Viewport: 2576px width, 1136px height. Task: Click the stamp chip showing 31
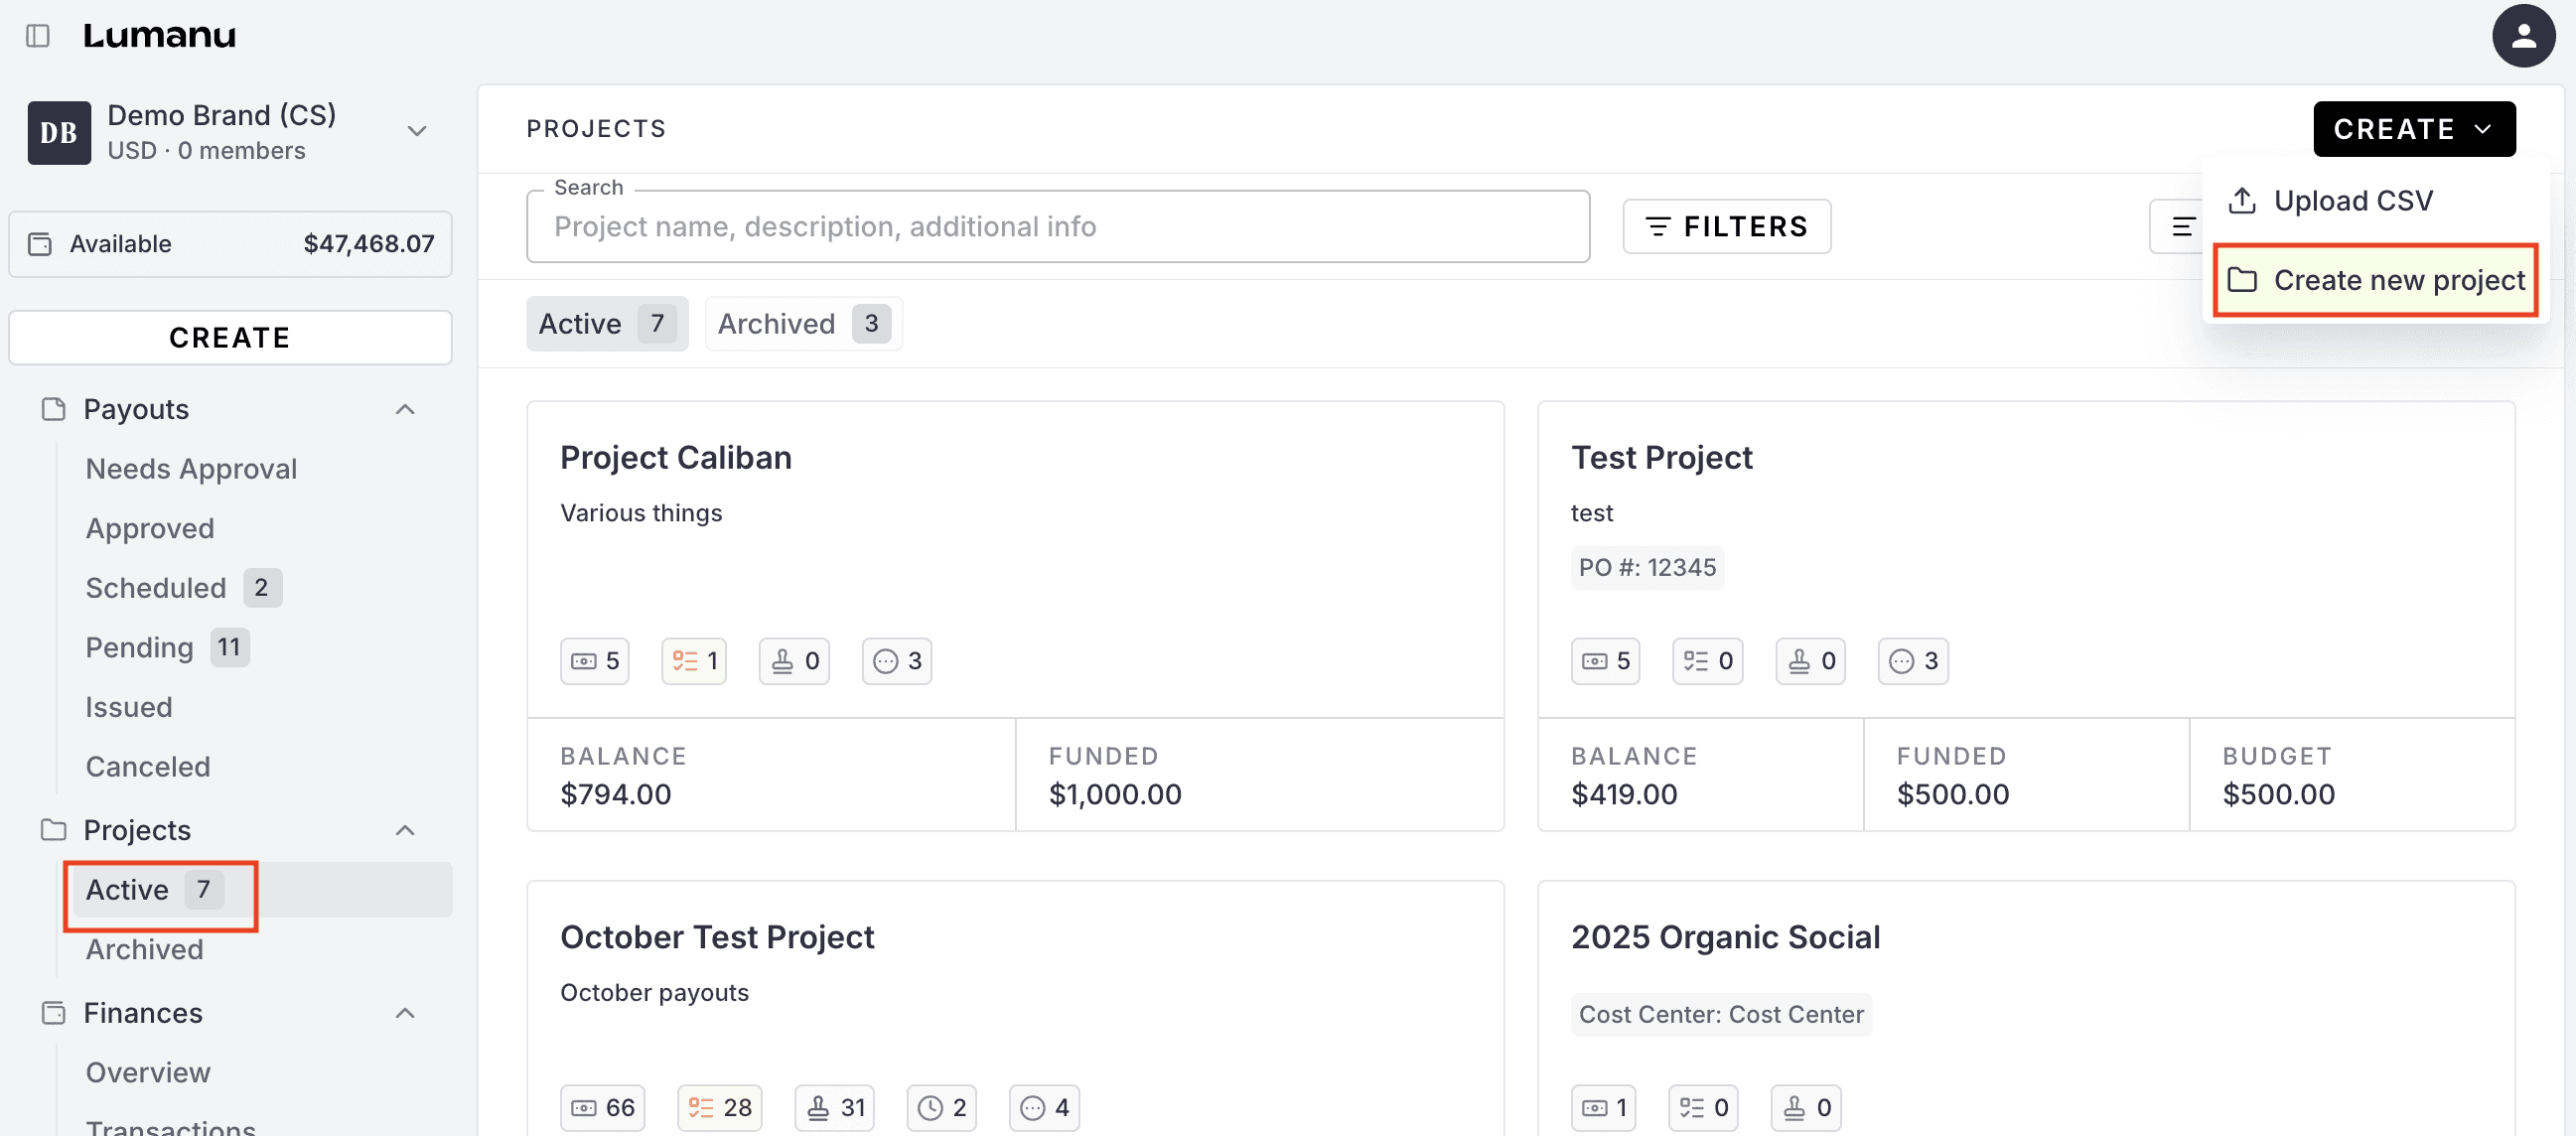tap(835, 1107)
